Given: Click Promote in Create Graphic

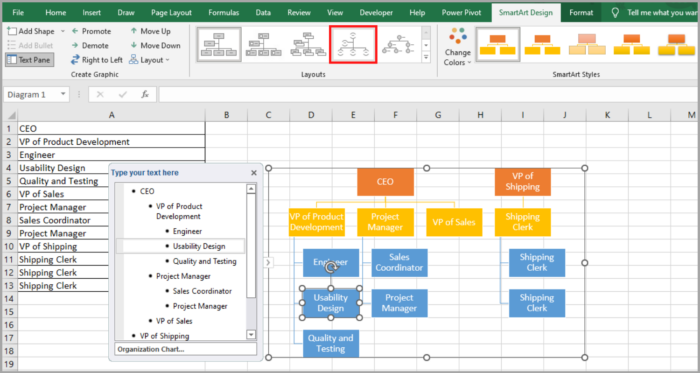Looking at the screenshot, I should (x=91, y=31).
